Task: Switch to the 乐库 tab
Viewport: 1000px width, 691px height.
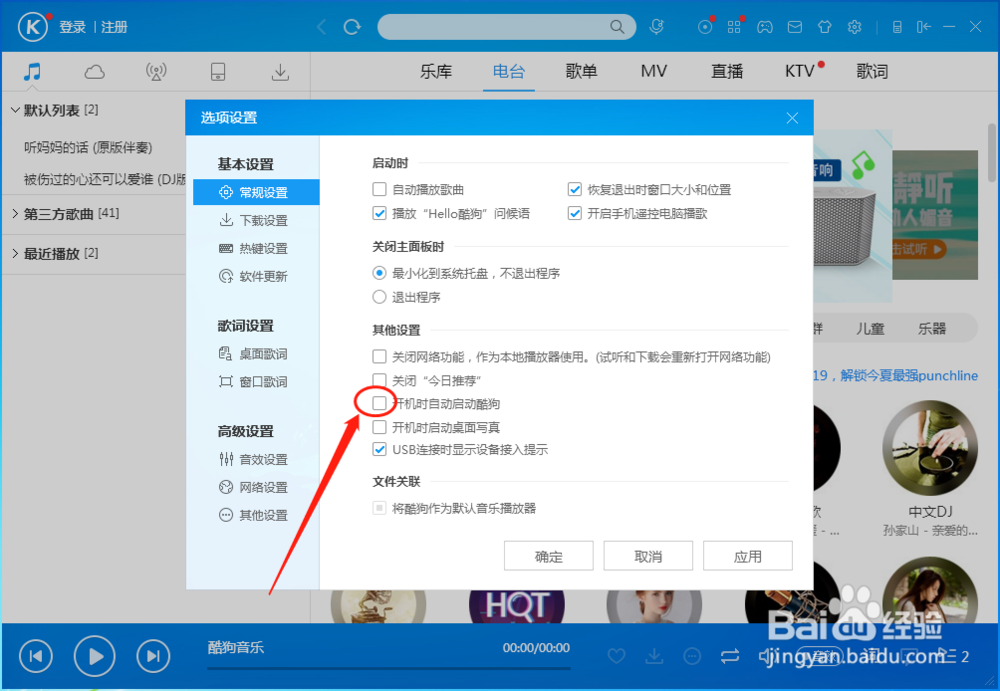Action: point(436,71)
